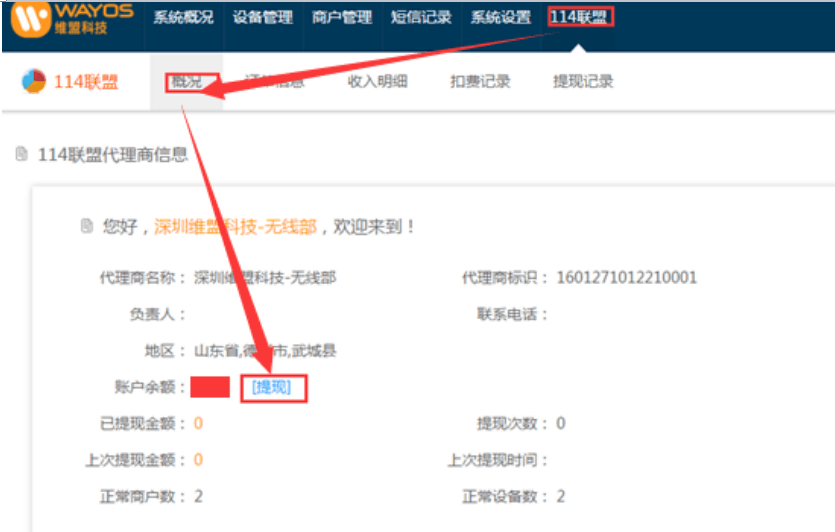The height and width of the screenshot is (532, 835).
Task: Click the 已提现金额 value 0
Action: (x=198, y=423)
